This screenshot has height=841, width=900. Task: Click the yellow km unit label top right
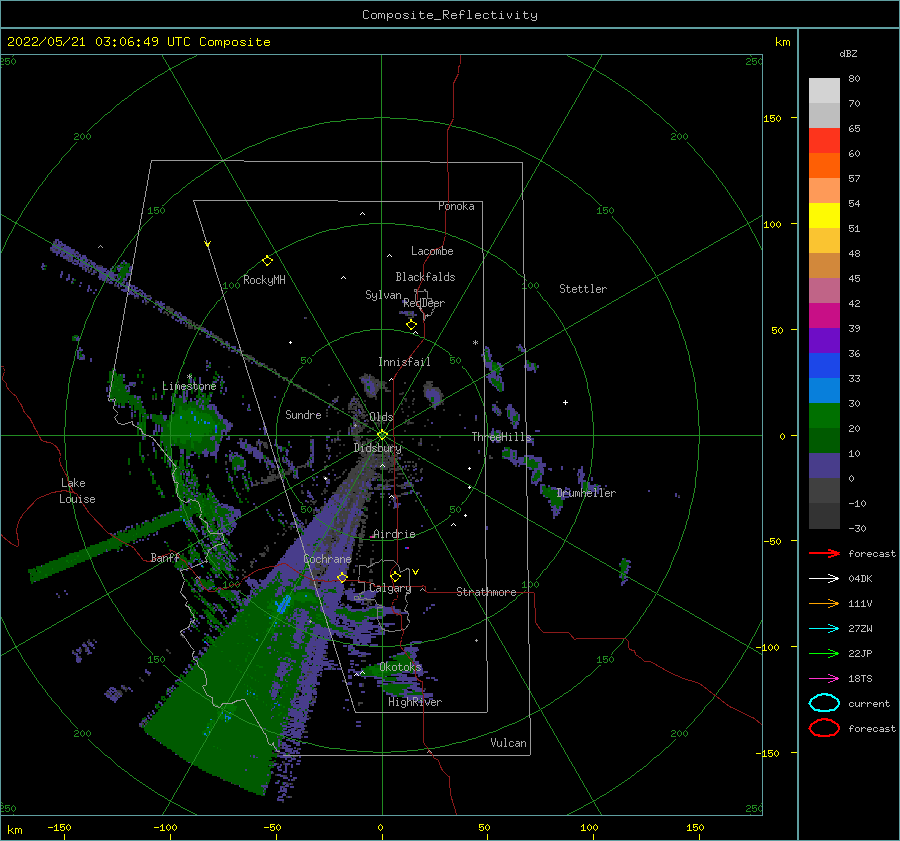783,42
